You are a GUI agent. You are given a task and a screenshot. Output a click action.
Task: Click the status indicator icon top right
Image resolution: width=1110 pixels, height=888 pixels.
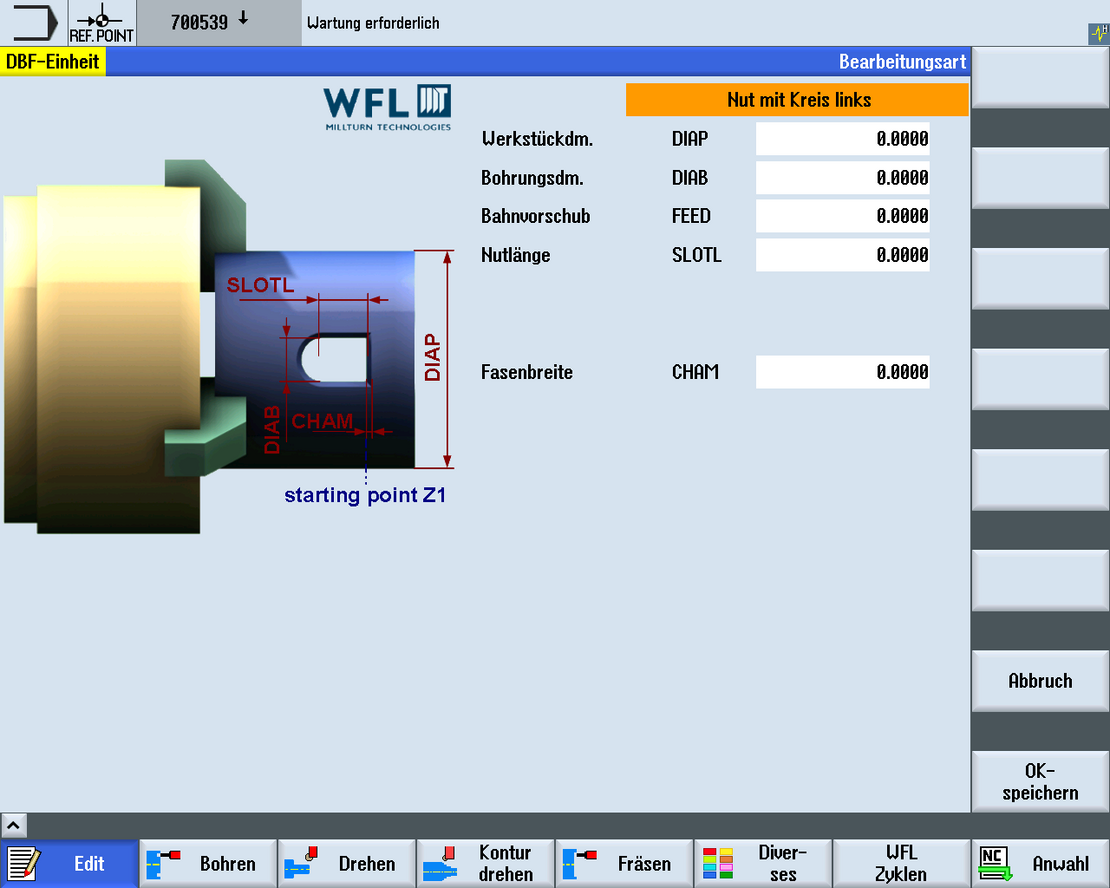click(1099, 33)
